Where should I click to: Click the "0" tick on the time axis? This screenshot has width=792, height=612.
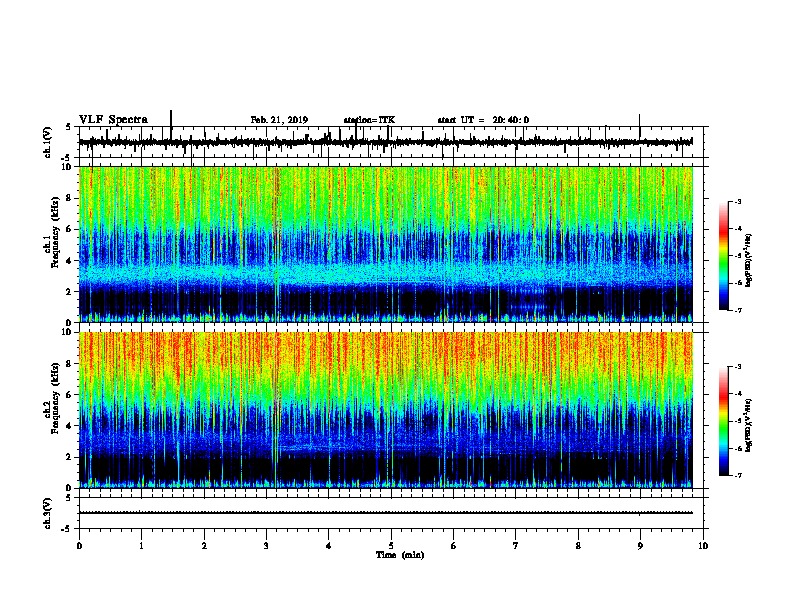click(79, 546)
